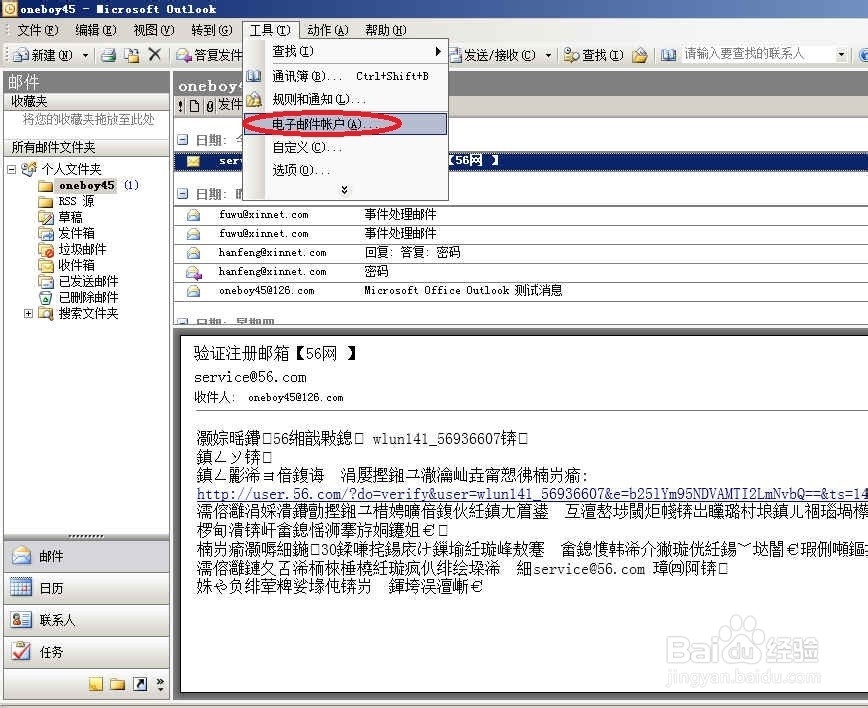Open the 转到 menu
Viewport: 868px width, 708px height.
click(211, 30)
